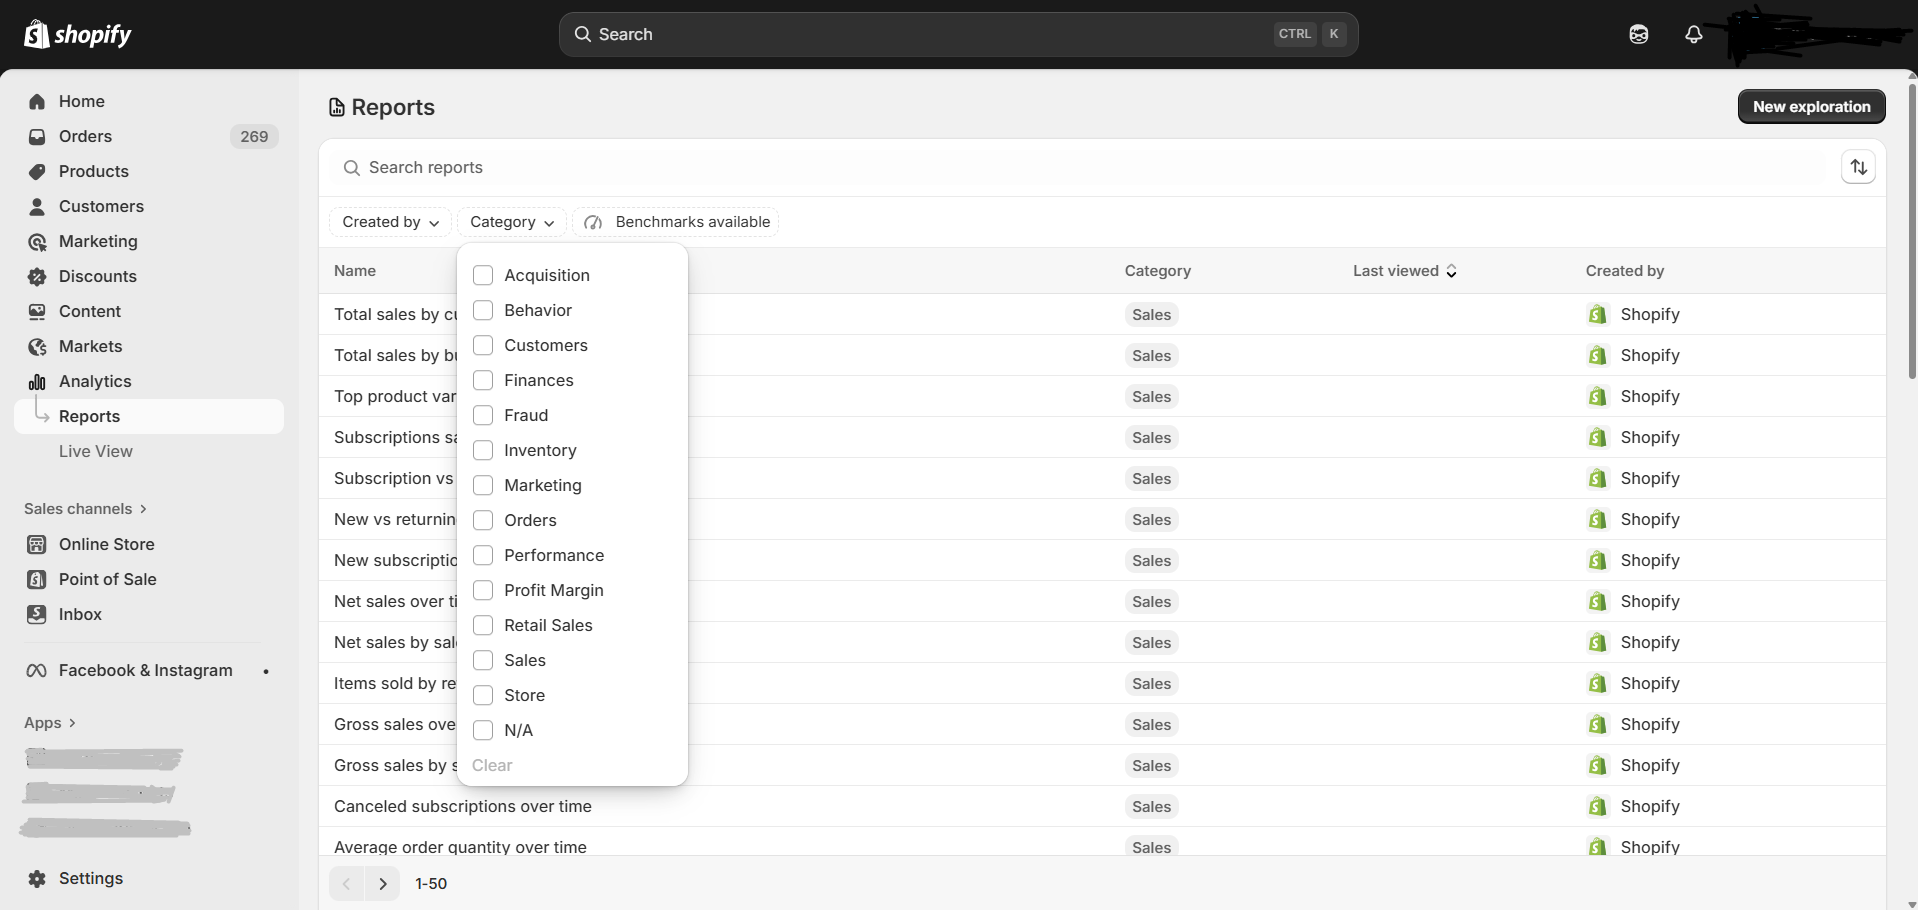Click the Analytics bar chart icon
Image resolution: width=1918 pixels, height=910 pixels.
[x=37, y=381]
